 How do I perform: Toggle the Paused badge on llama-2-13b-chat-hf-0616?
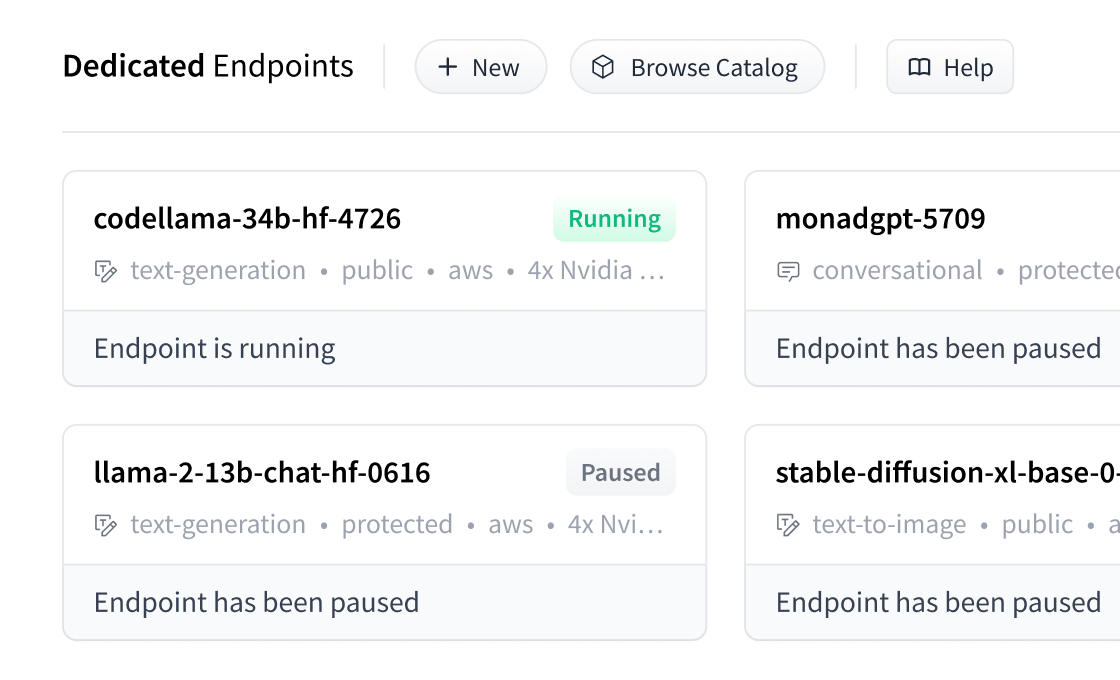point(621,472)
